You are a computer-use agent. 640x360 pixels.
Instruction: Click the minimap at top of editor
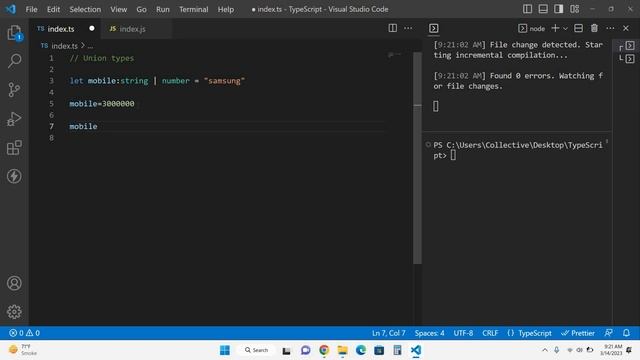coord(395,54)
